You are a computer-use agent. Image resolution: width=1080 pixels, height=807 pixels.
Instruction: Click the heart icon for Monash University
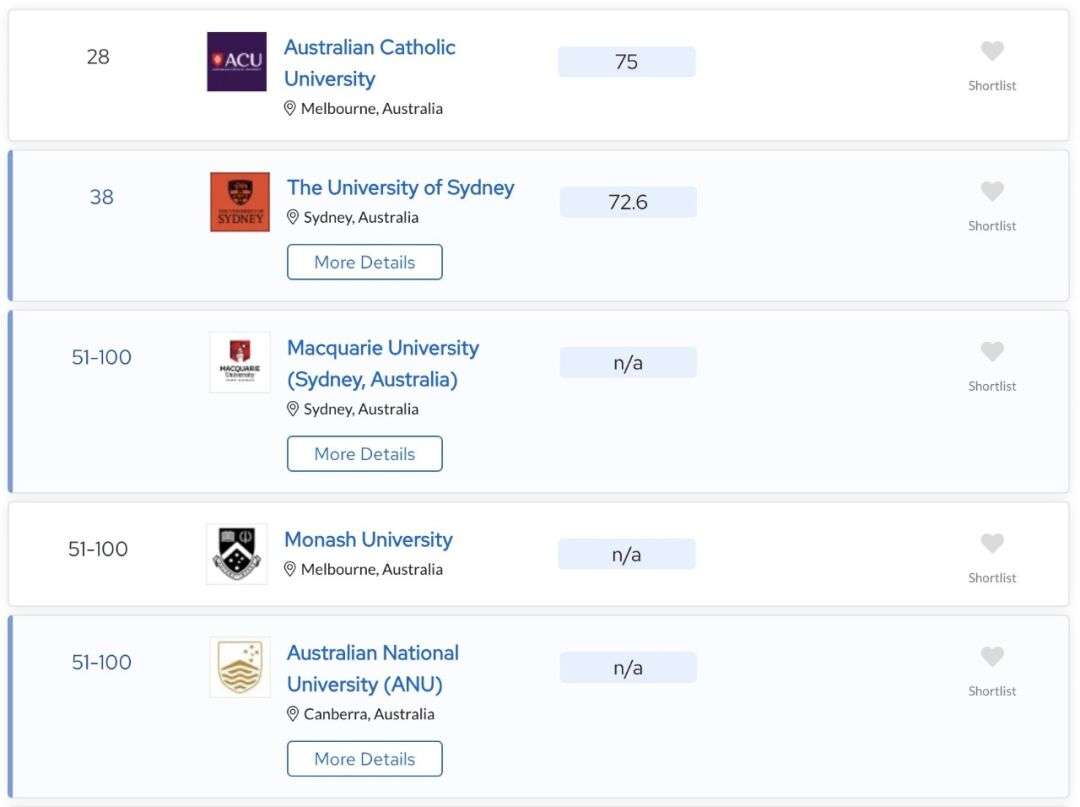click(x=992, y=543)
